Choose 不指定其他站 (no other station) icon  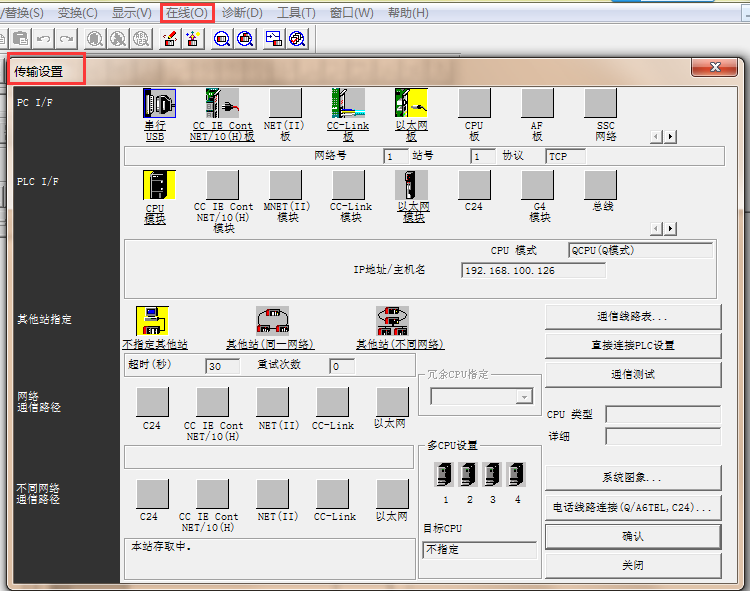[x=153, y=321]
